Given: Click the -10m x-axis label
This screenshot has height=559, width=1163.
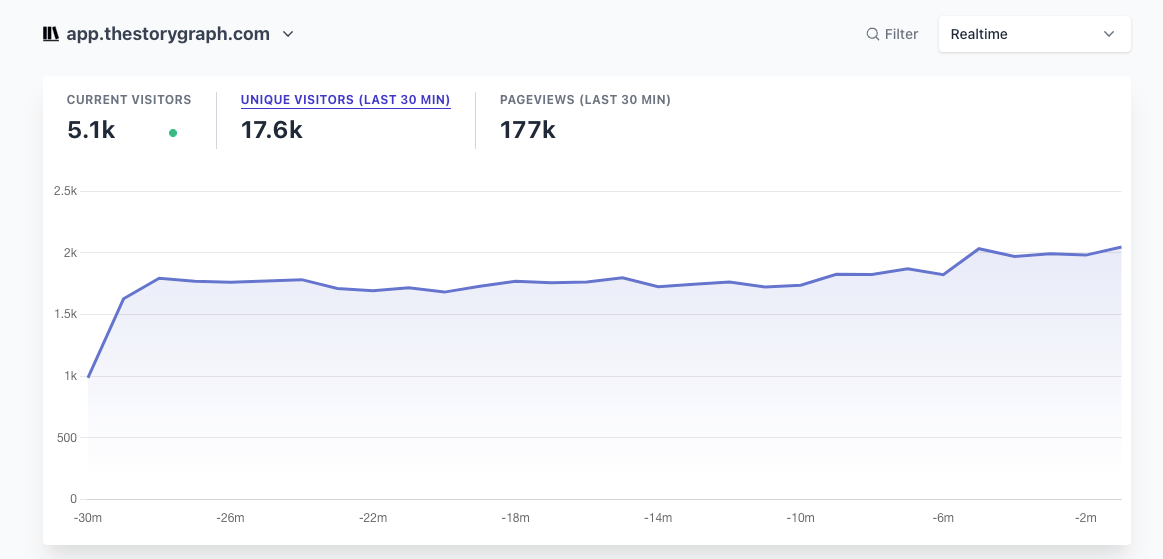Looking at the screenshot, I should click(x=800, y=517).
